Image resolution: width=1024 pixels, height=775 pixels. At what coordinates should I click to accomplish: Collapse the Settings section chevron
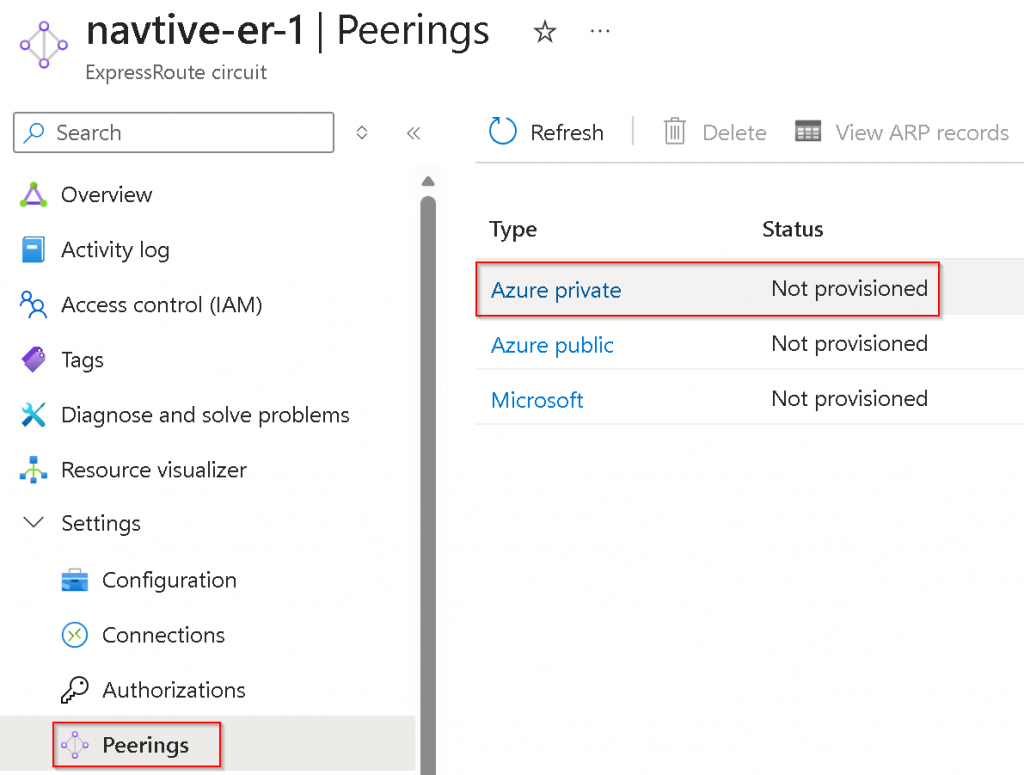click(x=34, y=523)
